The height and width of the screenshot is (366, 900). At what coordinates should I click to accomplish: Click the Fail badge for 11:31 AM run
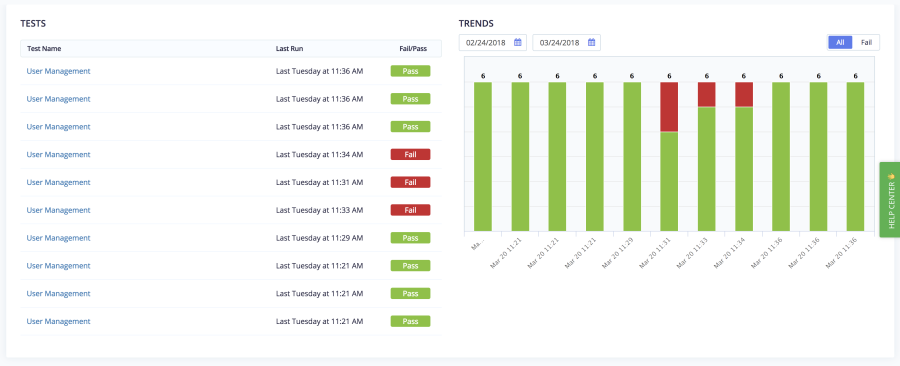pos(410,182)
